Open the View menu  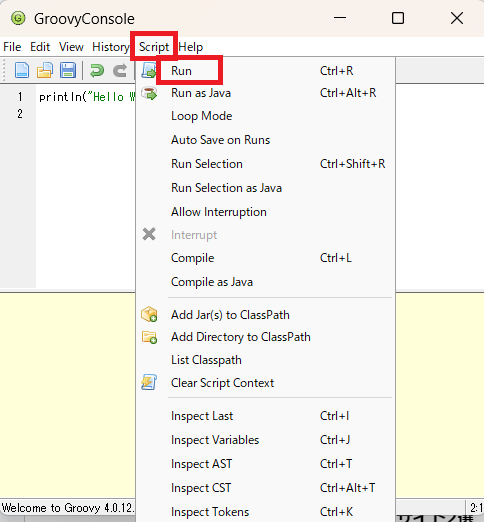[71, 47]
